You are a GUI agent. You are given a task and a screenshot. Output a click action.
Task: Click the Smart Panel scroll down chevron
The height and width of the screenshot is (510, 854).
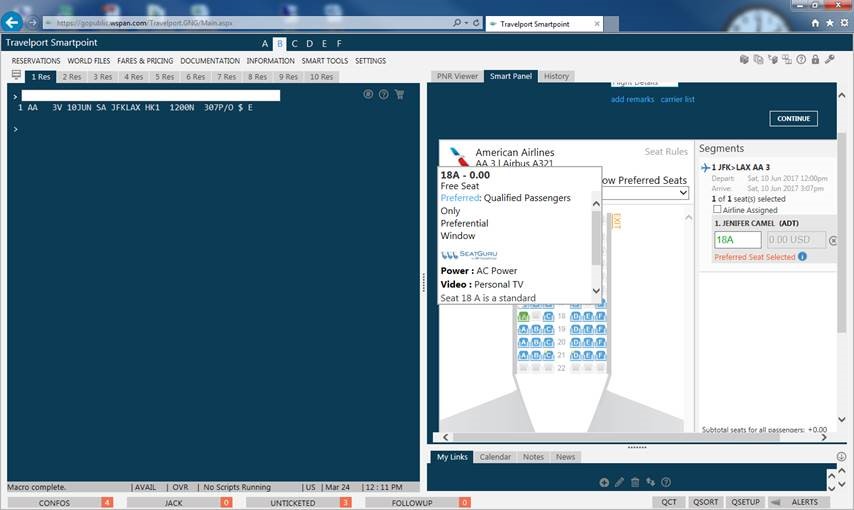tap(841, 420)
